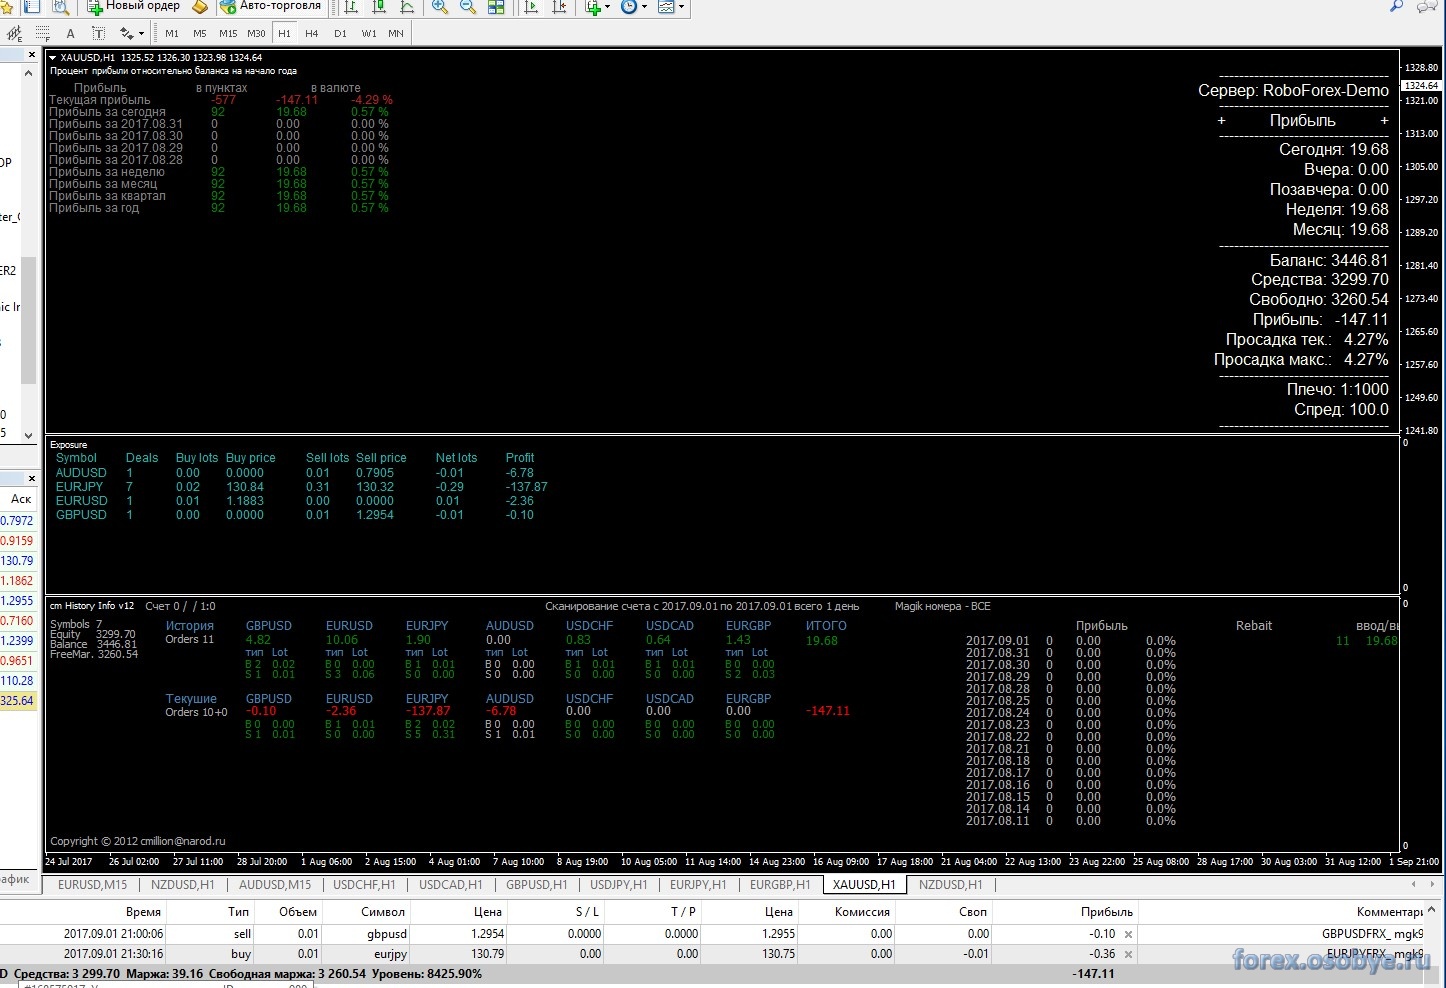The height and width of the screenshot is (988, 1446).
Task: Switch timeframe to D1
Action: click(340, 34)
